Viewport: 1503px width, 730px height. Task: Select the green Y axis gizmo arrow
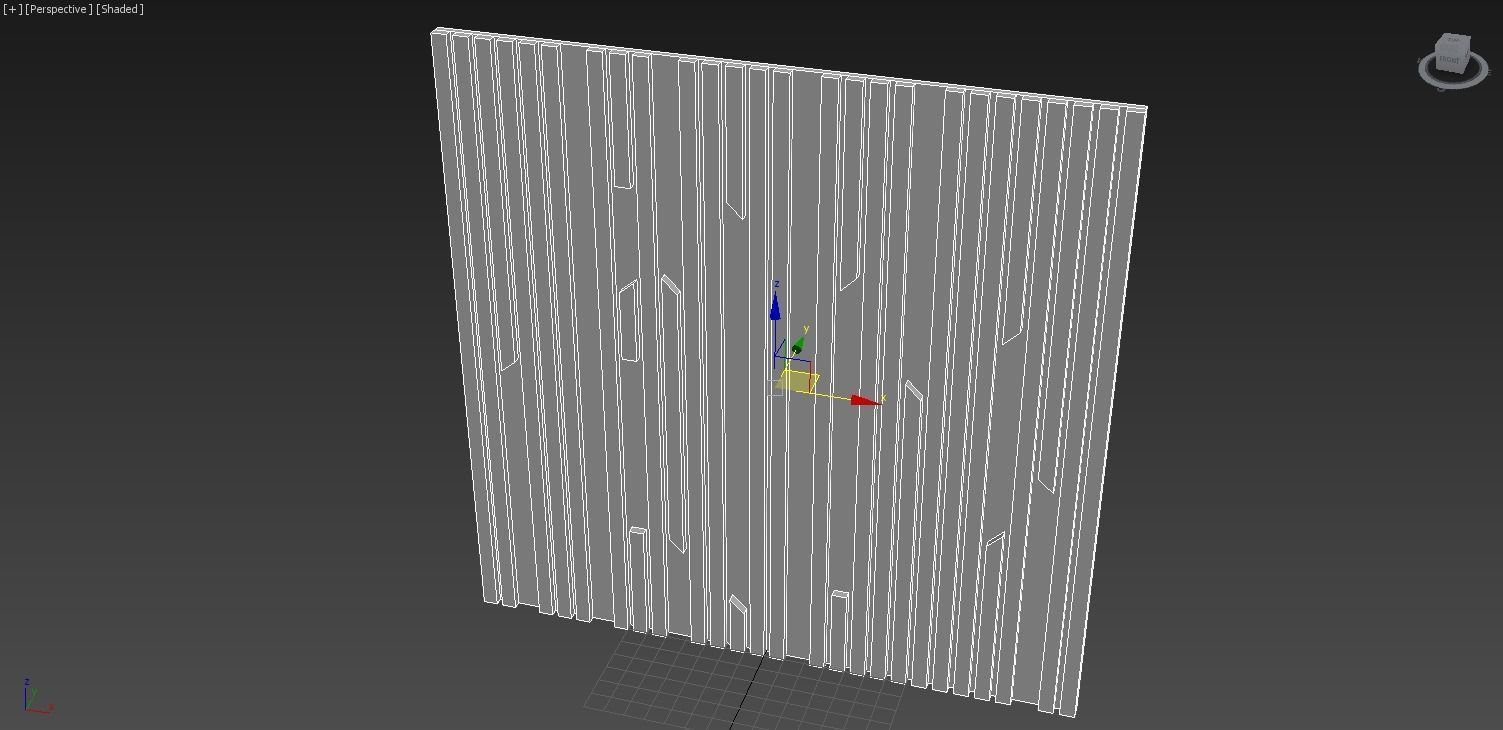tap(798, 346)
